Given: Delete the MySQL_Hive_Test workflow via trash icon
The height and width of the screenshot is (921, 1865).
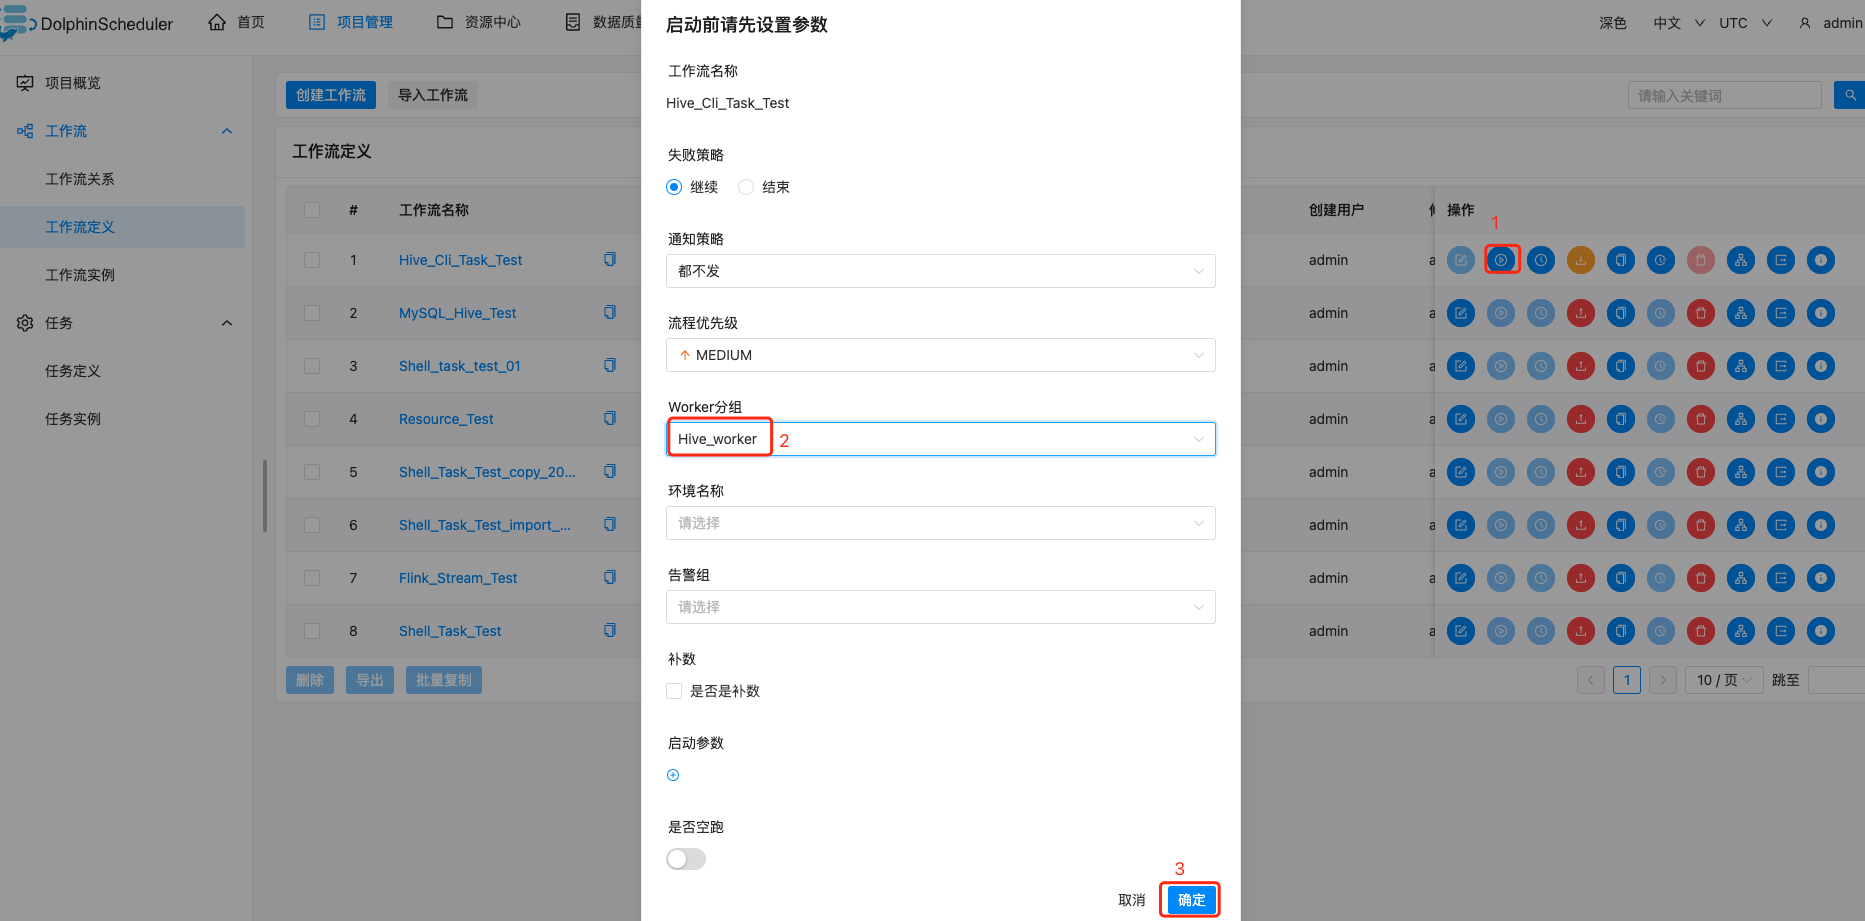Looking at the screenshot, I should point(1701,313).
